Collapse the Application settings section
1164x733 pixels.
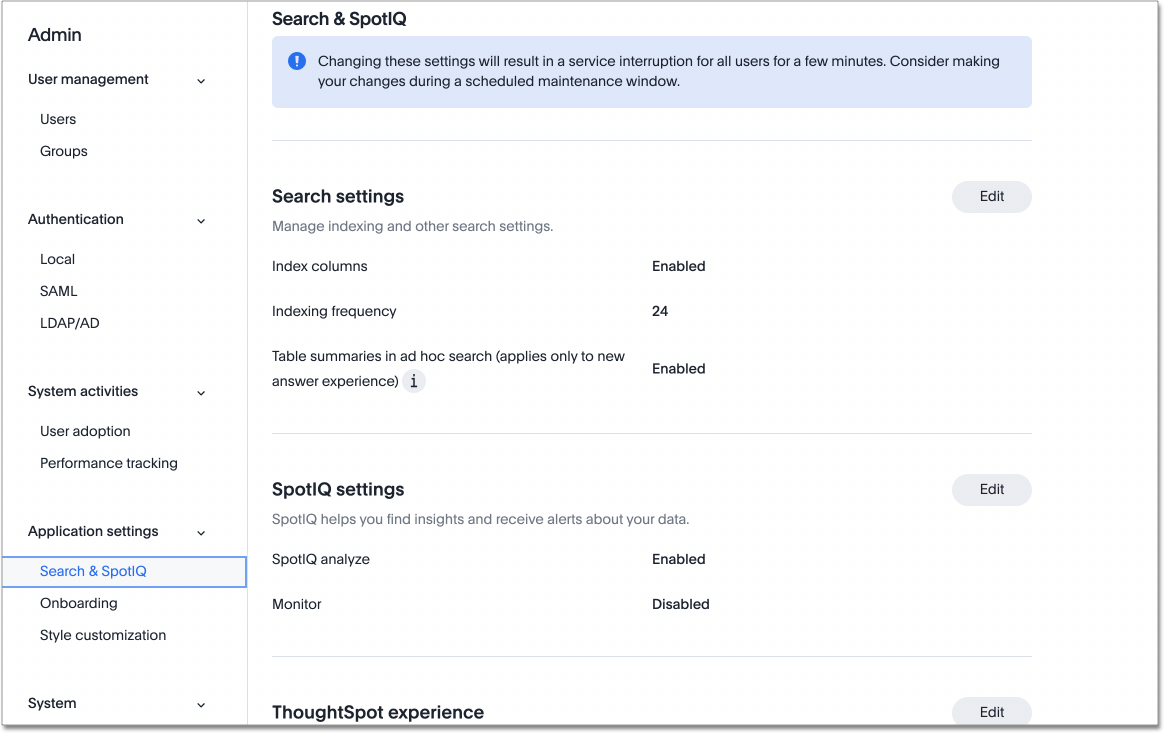point(201,531)
